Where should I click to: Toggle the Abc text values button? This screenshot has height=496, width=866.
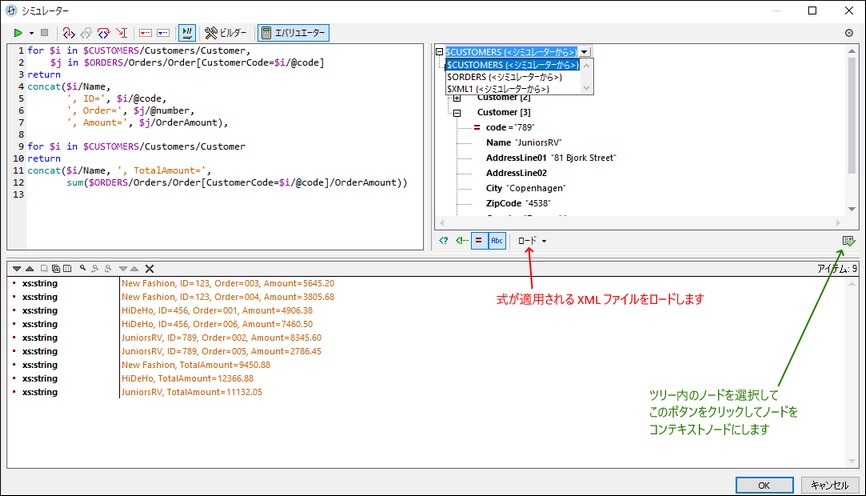[x=497, y=241]
